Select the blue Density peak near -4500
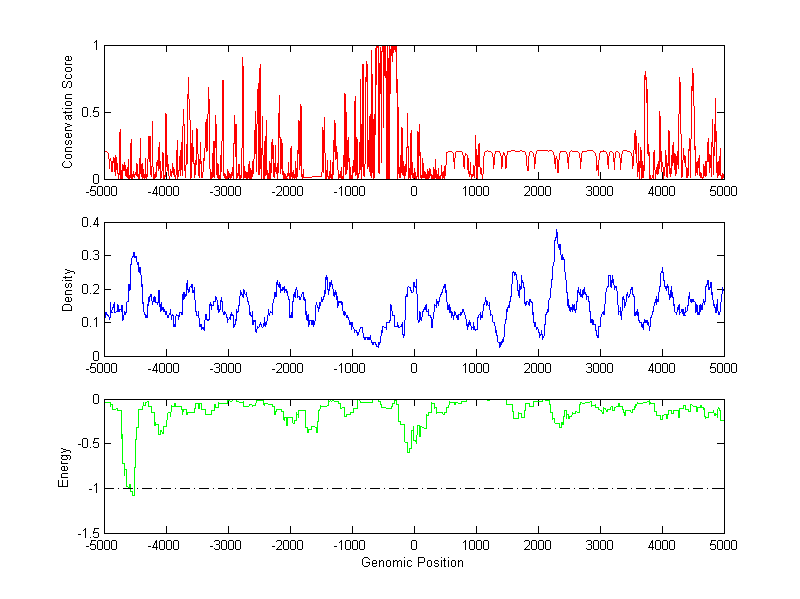The height and width of the screenshot is (599, 800). tap(133, 254)
